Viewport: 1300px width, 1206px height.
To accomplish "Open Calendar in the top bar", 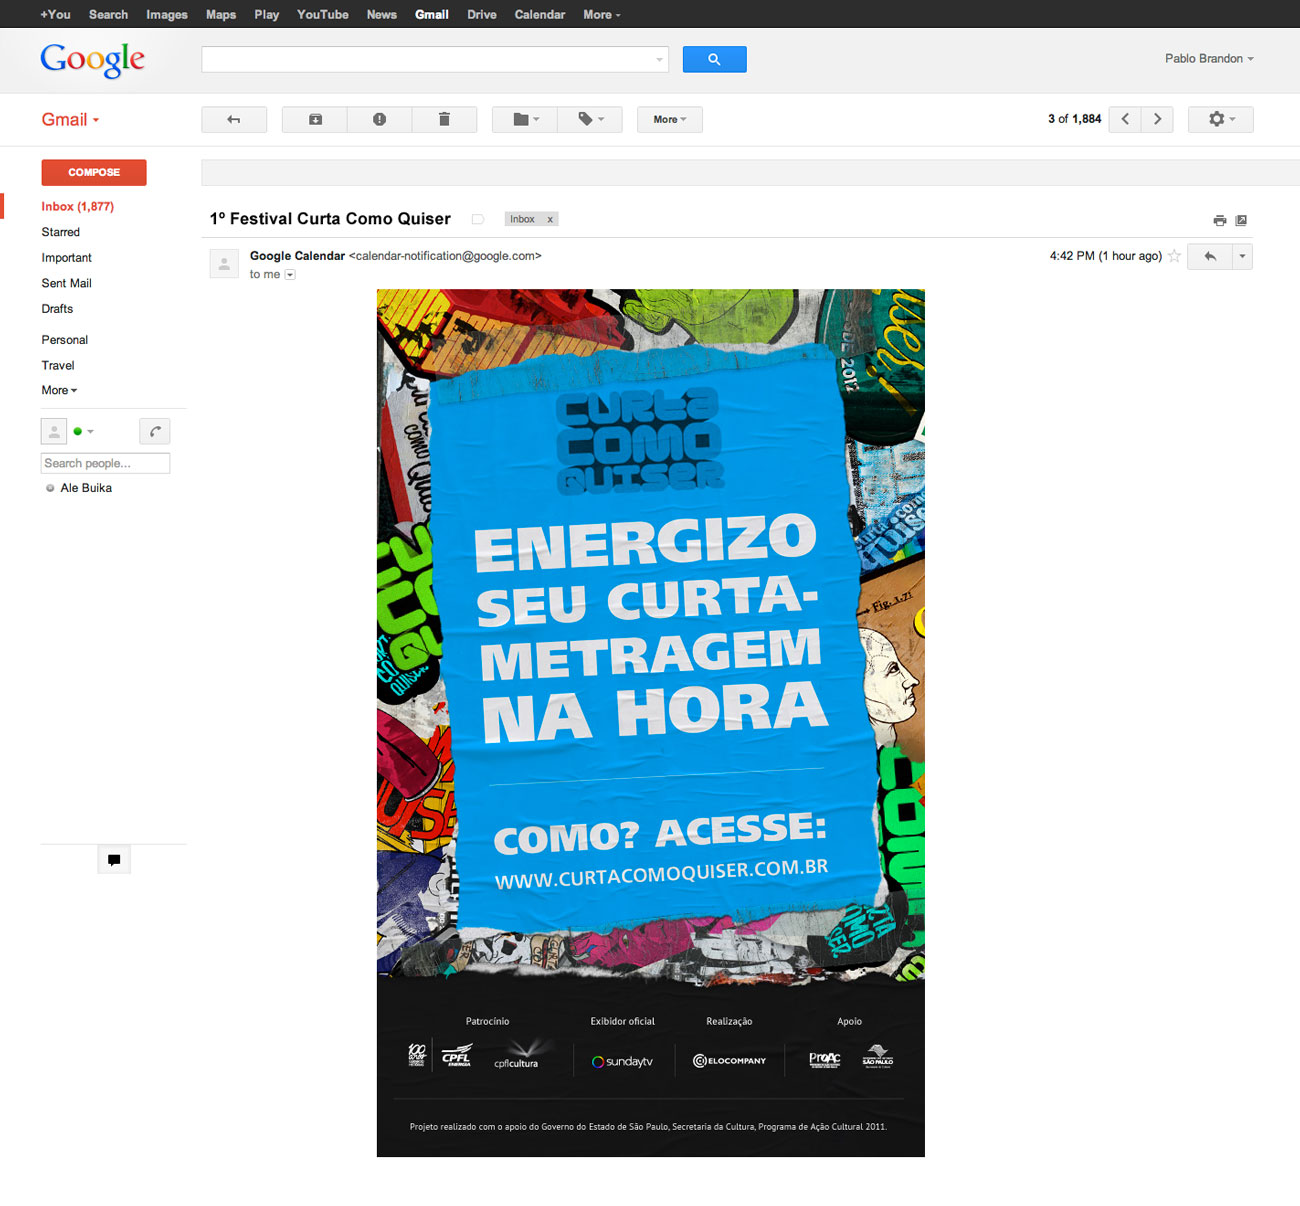I will pyautogui.click(x=540, y=14).
